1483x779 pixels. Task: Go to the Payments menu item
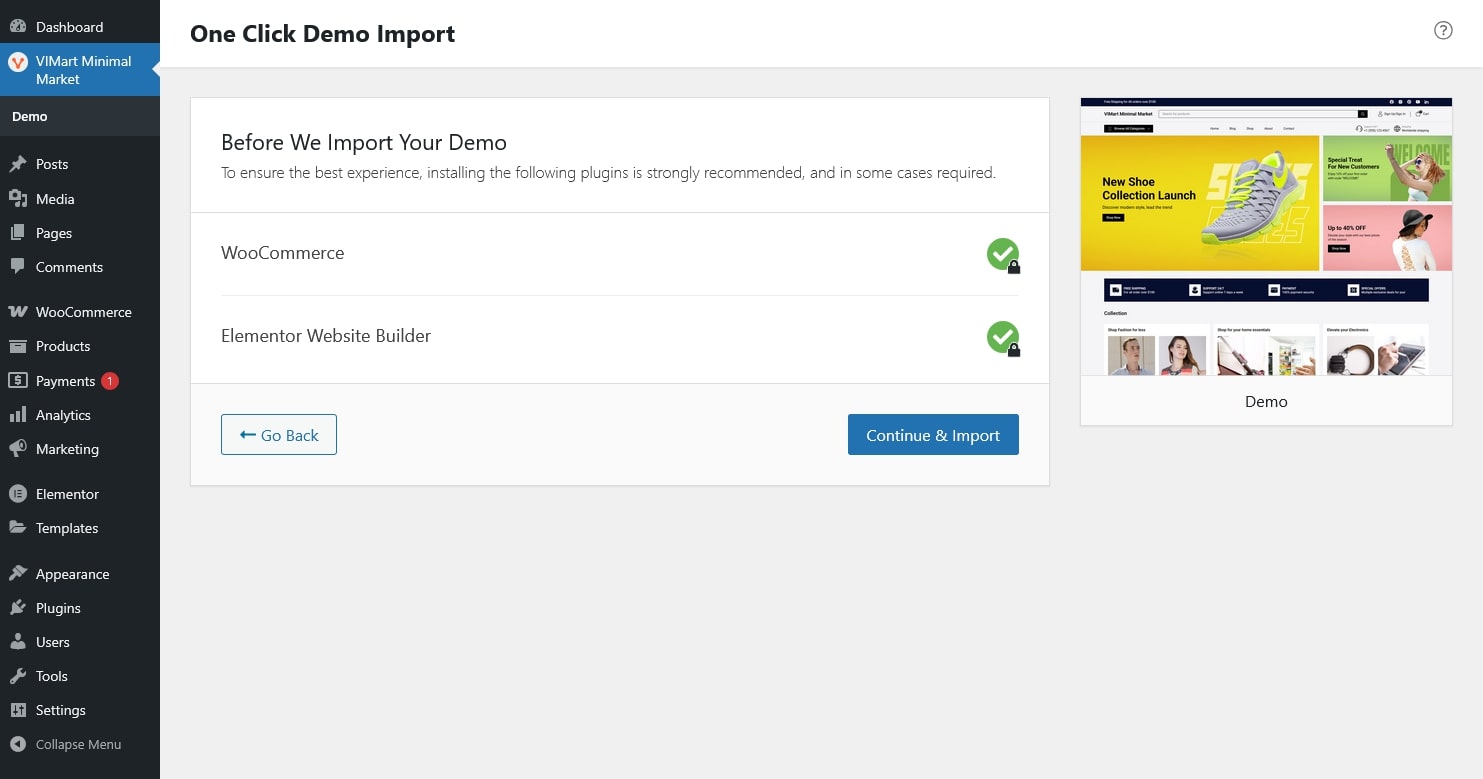pos(65,381)
